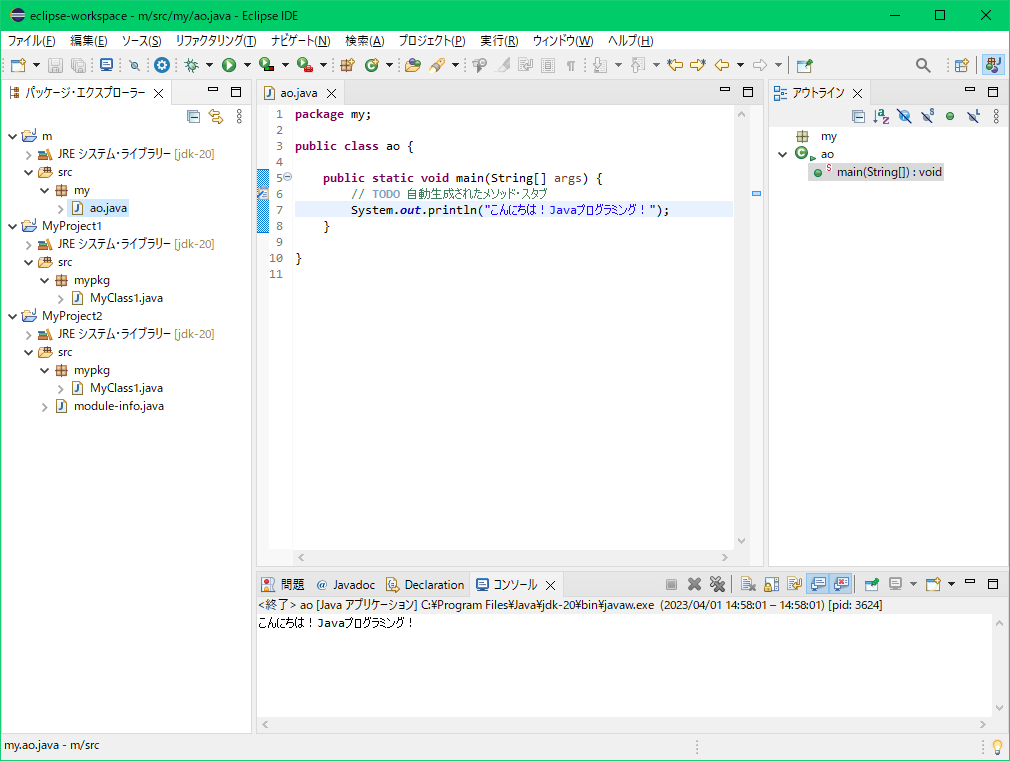Click the fold toggle on line 5

288,177
